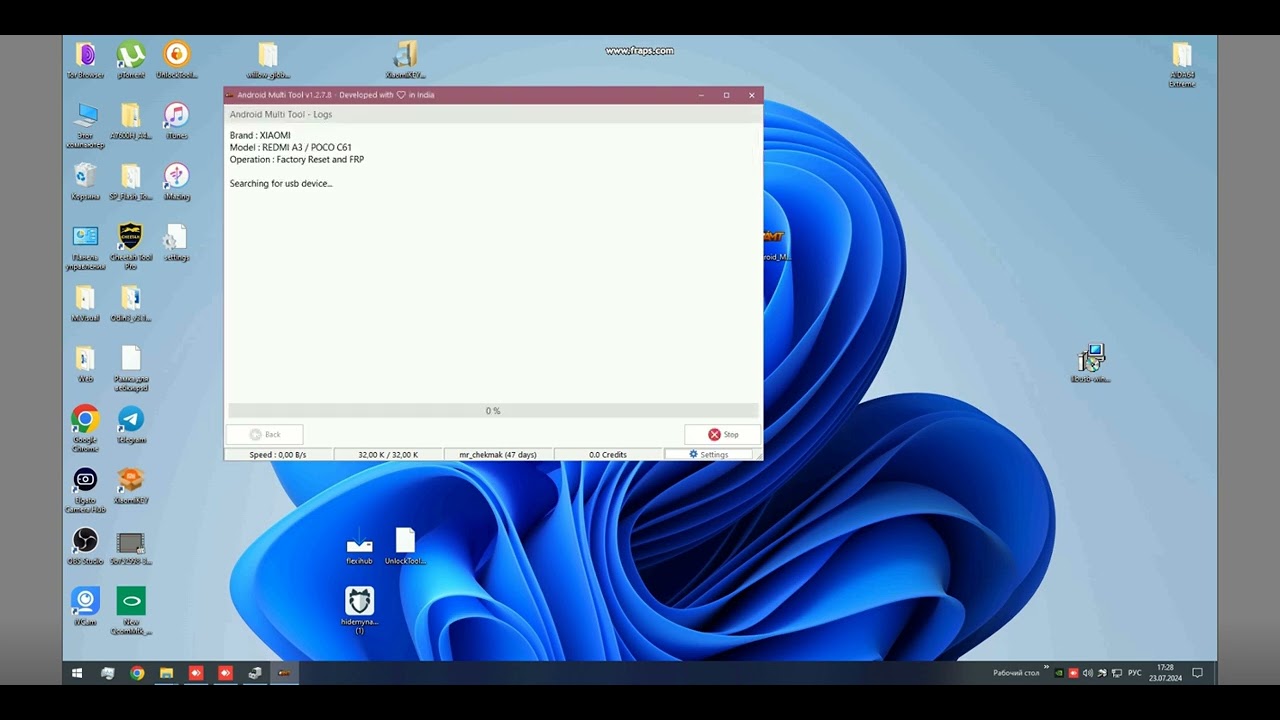Viewport: 1280px width, 720px height.
Task: Click the 0% progress bar
Action: [x=493, y=411]
